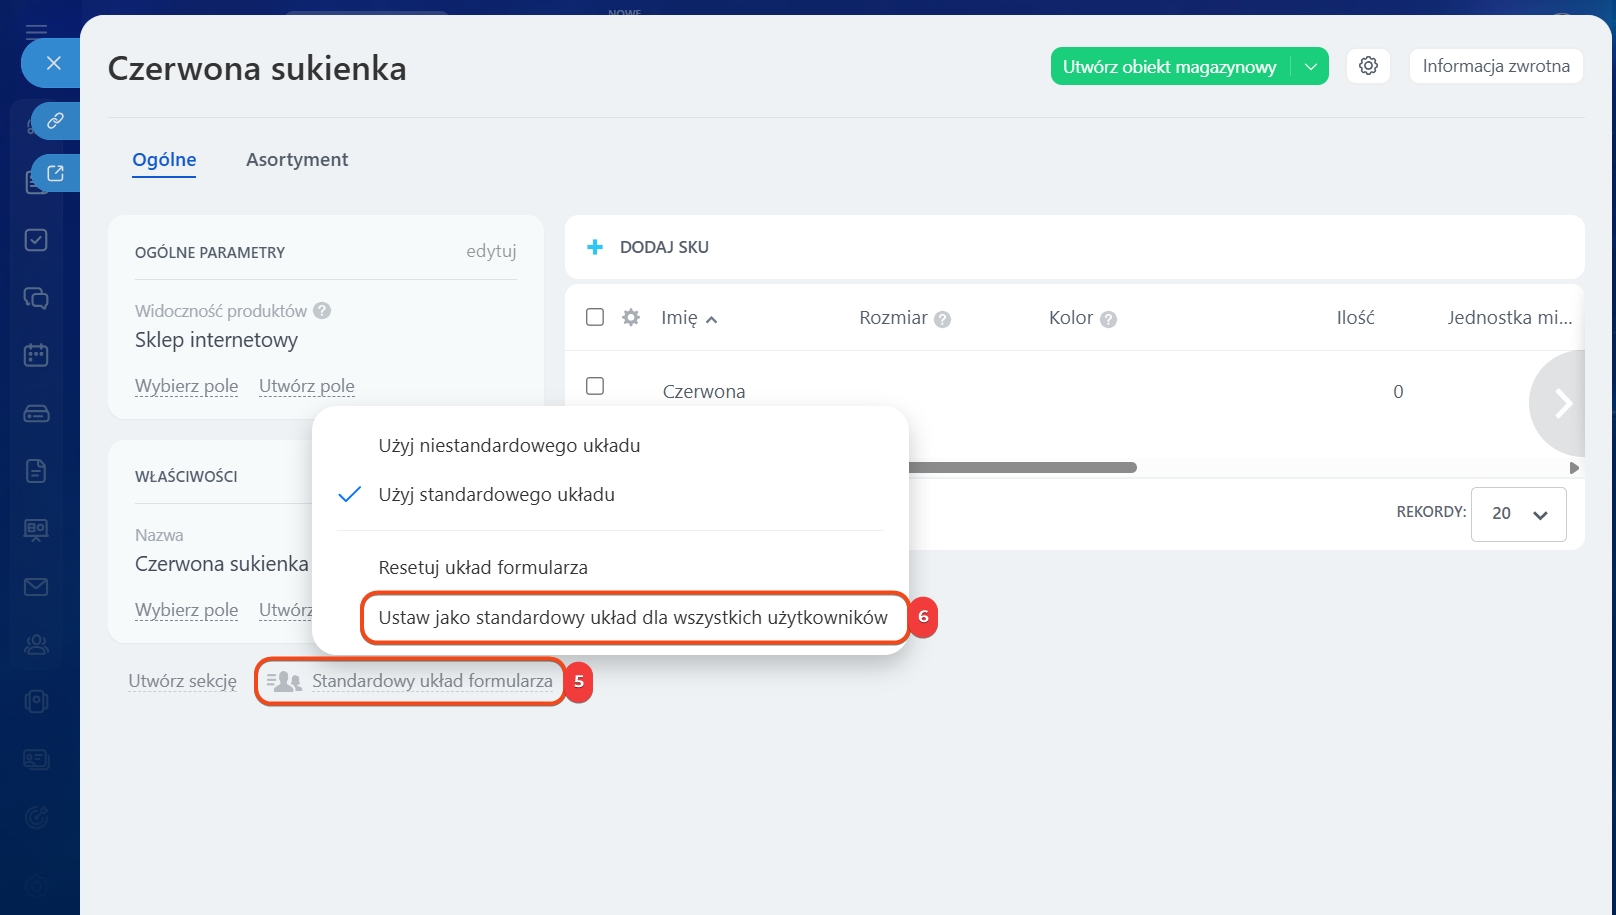The image size is (1616, 915).
Task: Click the table column settings gear icon
Action: pyautogui.click(x=631, y=318)
